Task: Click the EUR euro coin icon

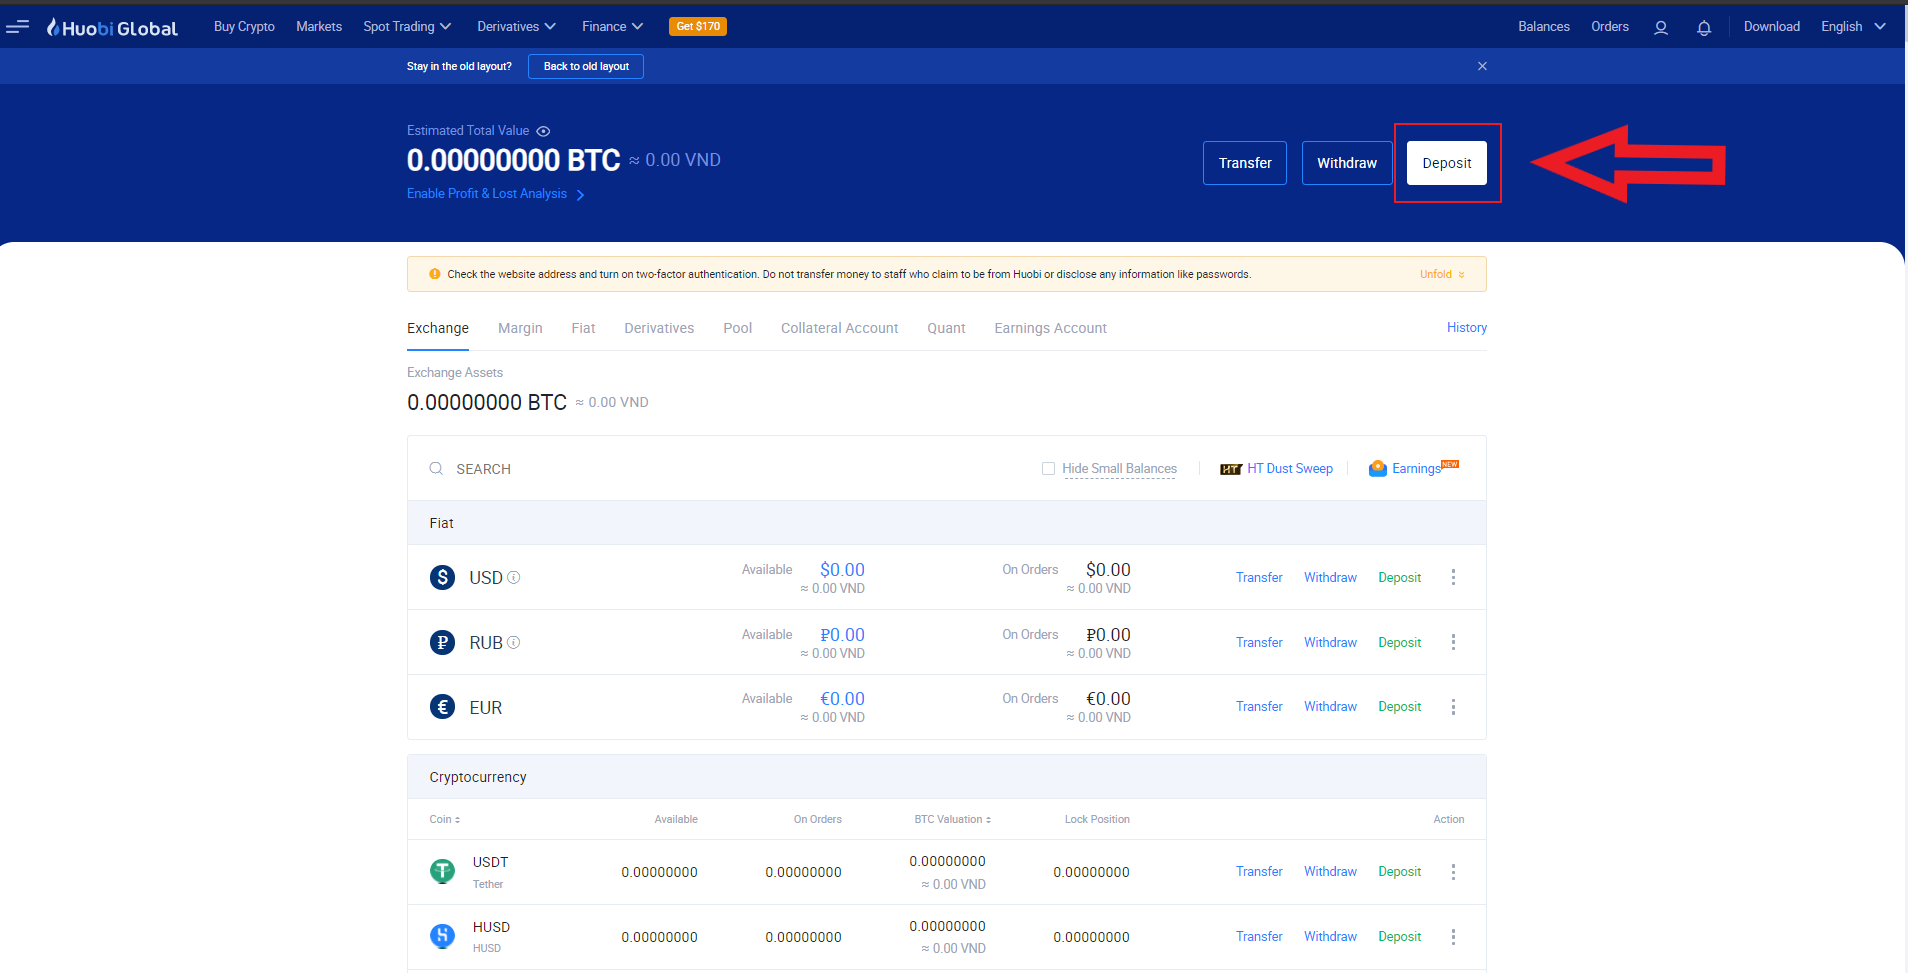Action: pos(442,706)
